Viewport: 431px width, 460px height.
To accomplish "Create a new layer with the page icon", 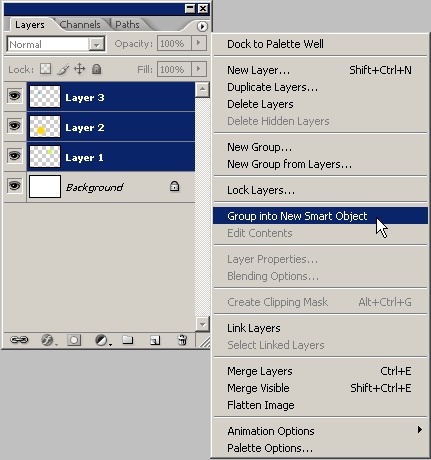I will pyautogui.click(x=155, y=340).
